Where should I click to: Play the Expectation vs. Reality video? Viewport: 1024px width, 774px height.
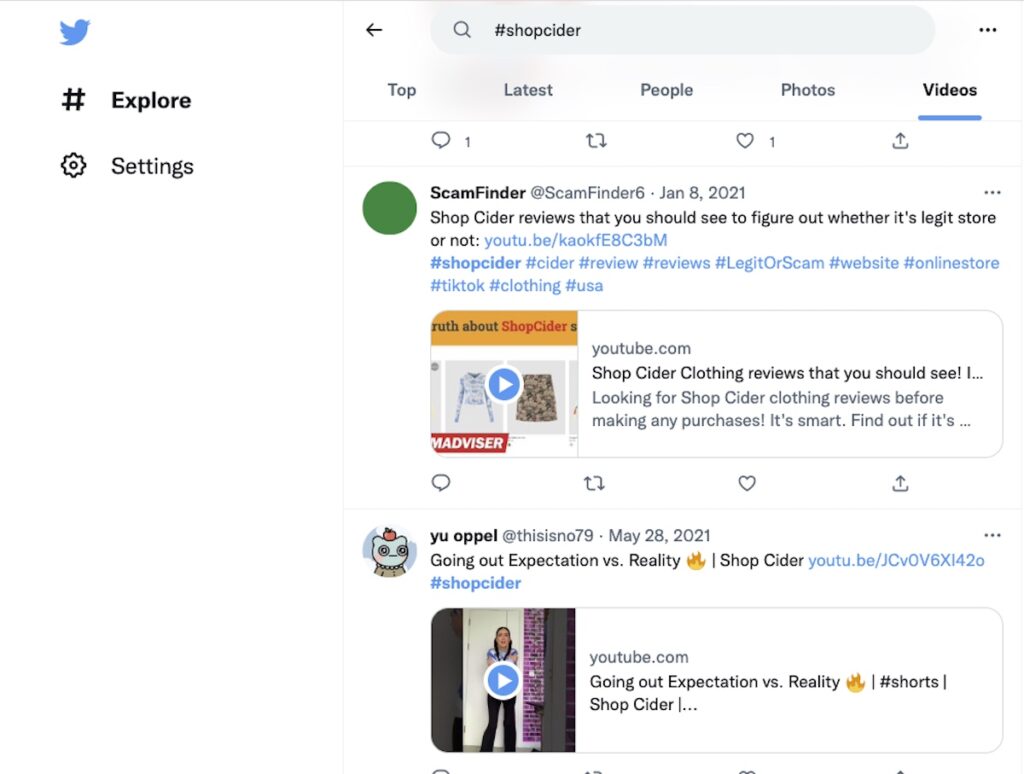tap(503, 681)
